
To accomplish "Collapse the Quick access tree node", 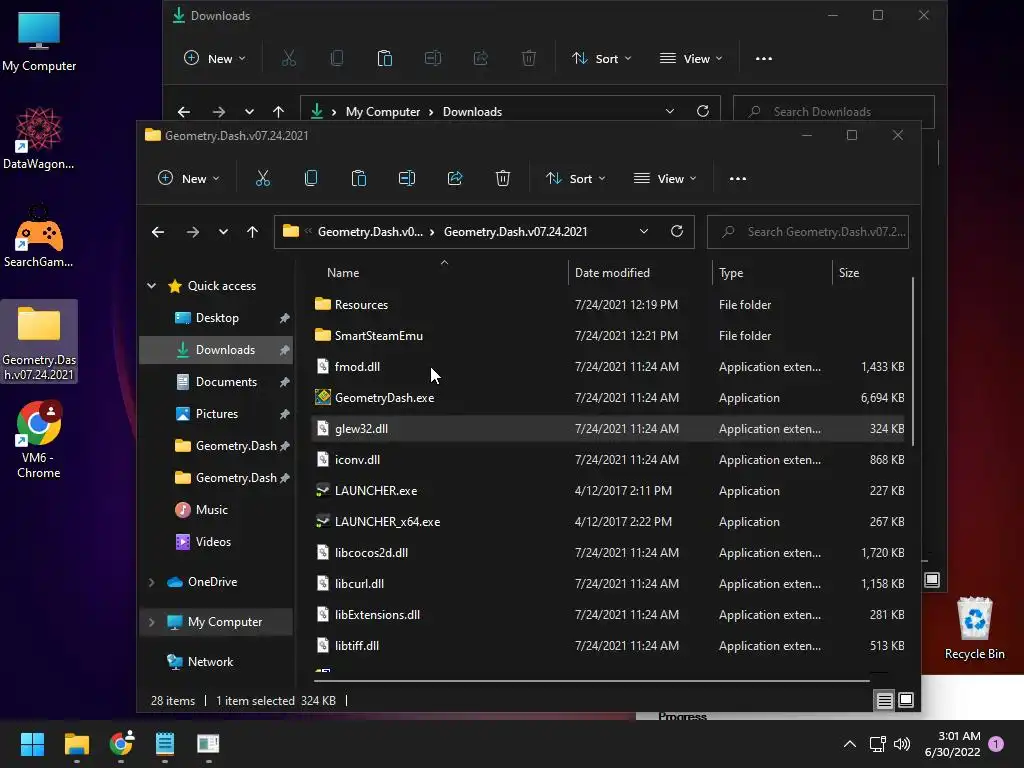I will [x=152, y=285].
